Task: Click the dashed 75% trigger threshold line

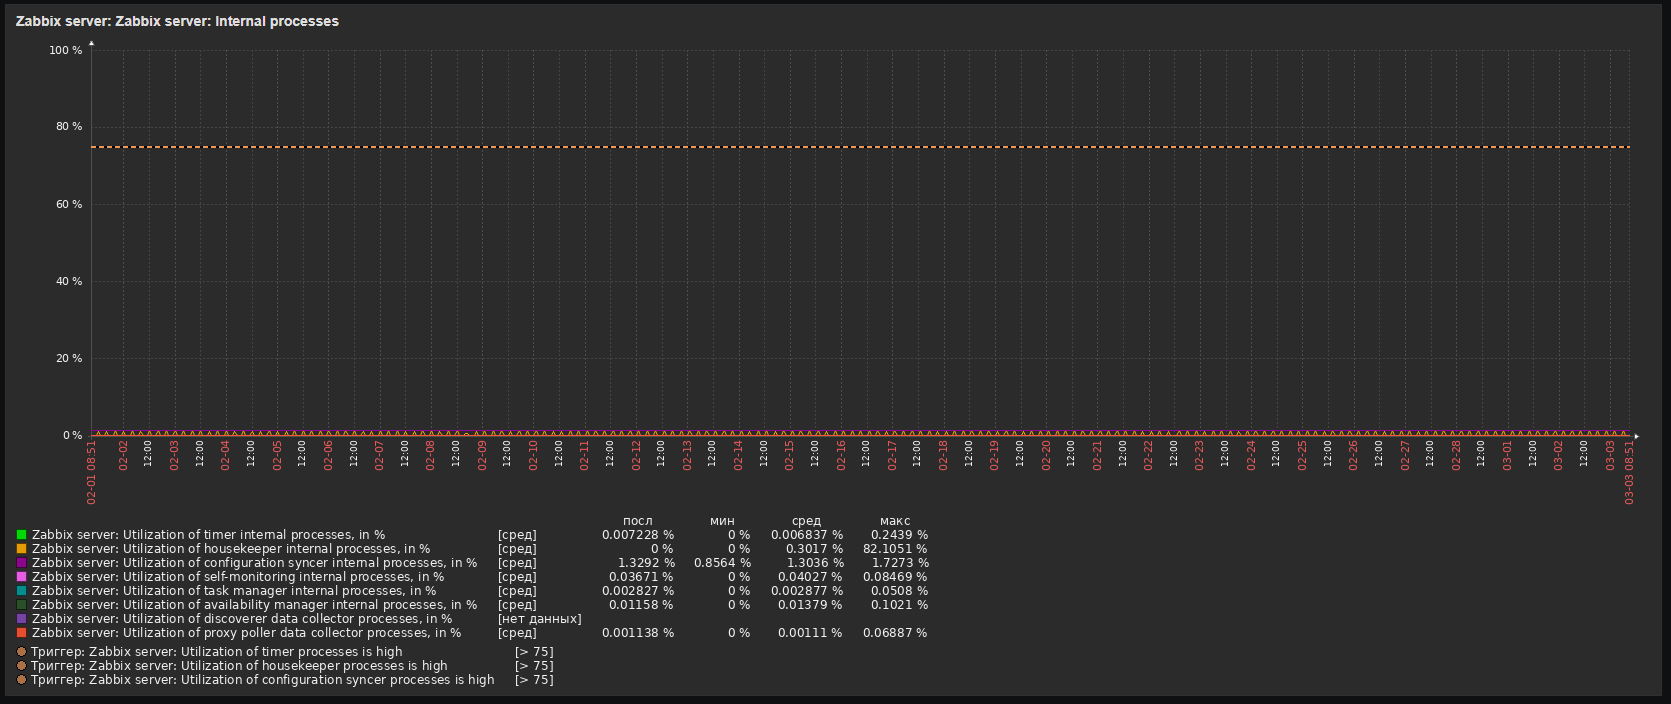Action: (x=860, y=147)
